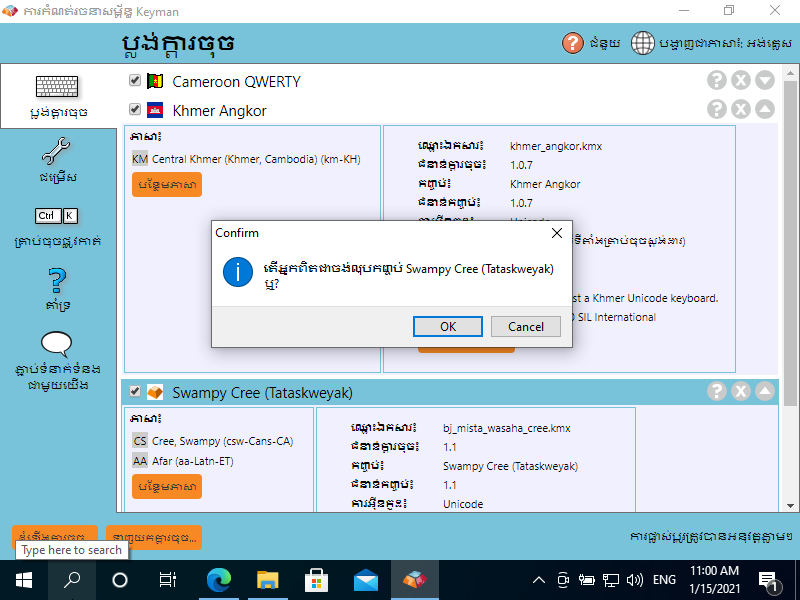Collapse the Swampy Cree details arrow

[x=765, y=391]
